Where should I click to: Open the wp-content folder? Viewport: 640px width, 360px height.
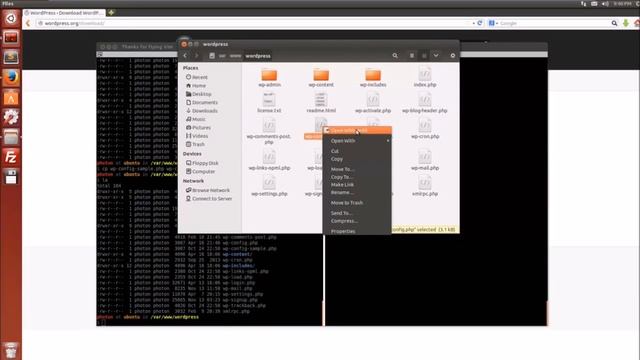(x=321, y=78)
